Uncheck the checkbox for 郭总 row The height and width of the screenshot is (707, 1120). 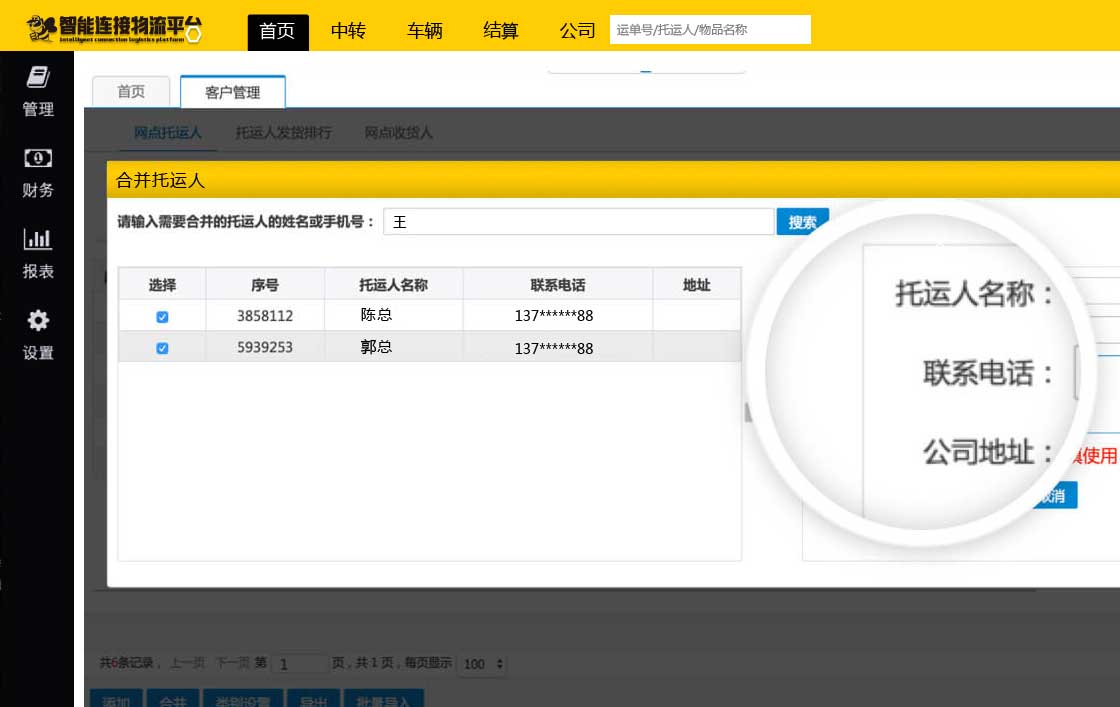click(x=162, y=348)
